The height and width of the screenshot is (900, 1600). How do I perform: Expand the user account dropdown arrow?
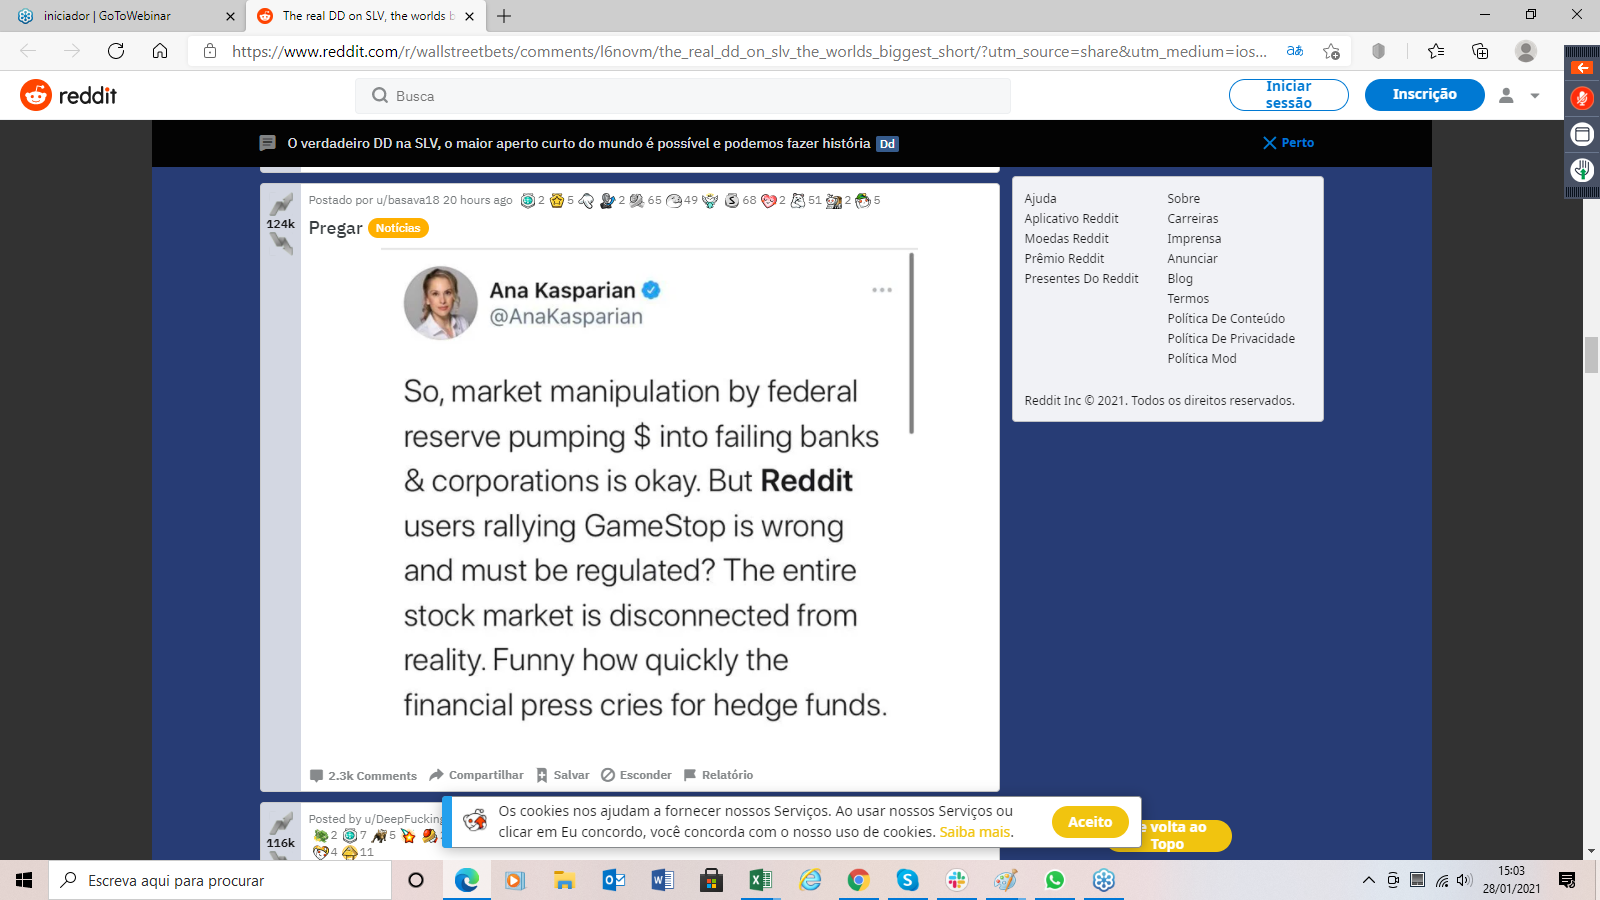[1535, 96]
